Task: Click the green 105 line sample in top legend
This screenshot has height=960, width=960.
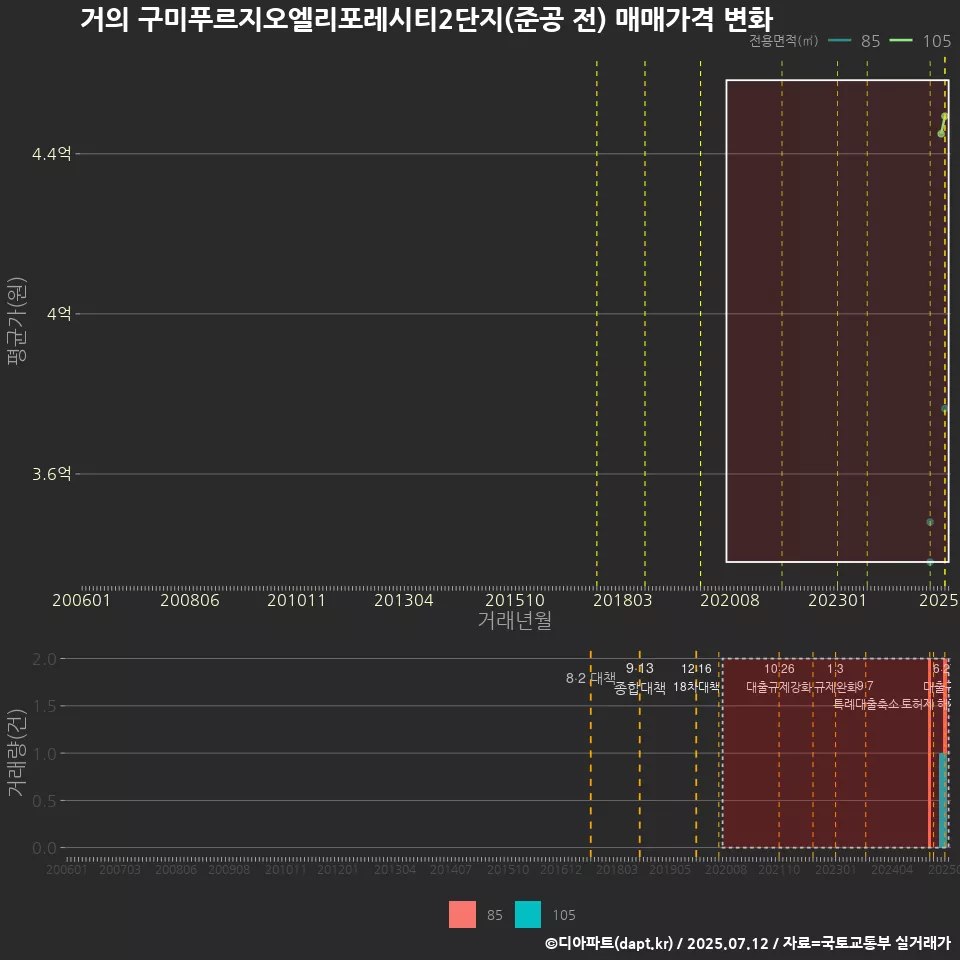Action: click(901, 41)
